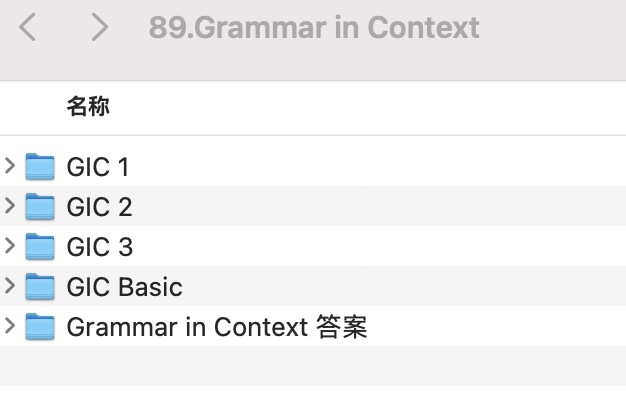
Task: Click the 89.Grammar in Context window title
Action: tap(314, 27)
